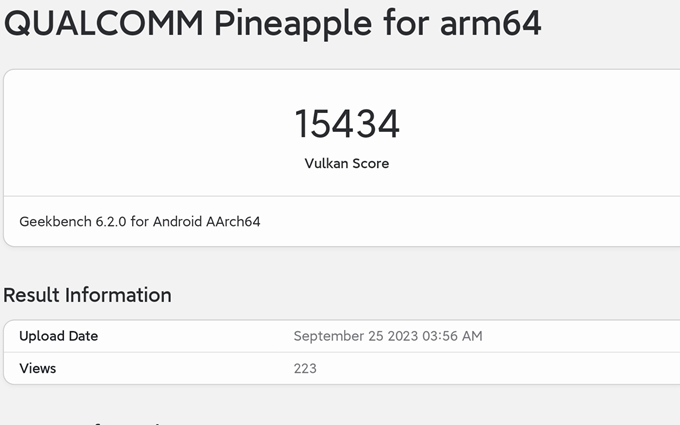Click the 6.2.0 version number
Image resolution: width=680 pixels, height=425 pixels.
111,222
